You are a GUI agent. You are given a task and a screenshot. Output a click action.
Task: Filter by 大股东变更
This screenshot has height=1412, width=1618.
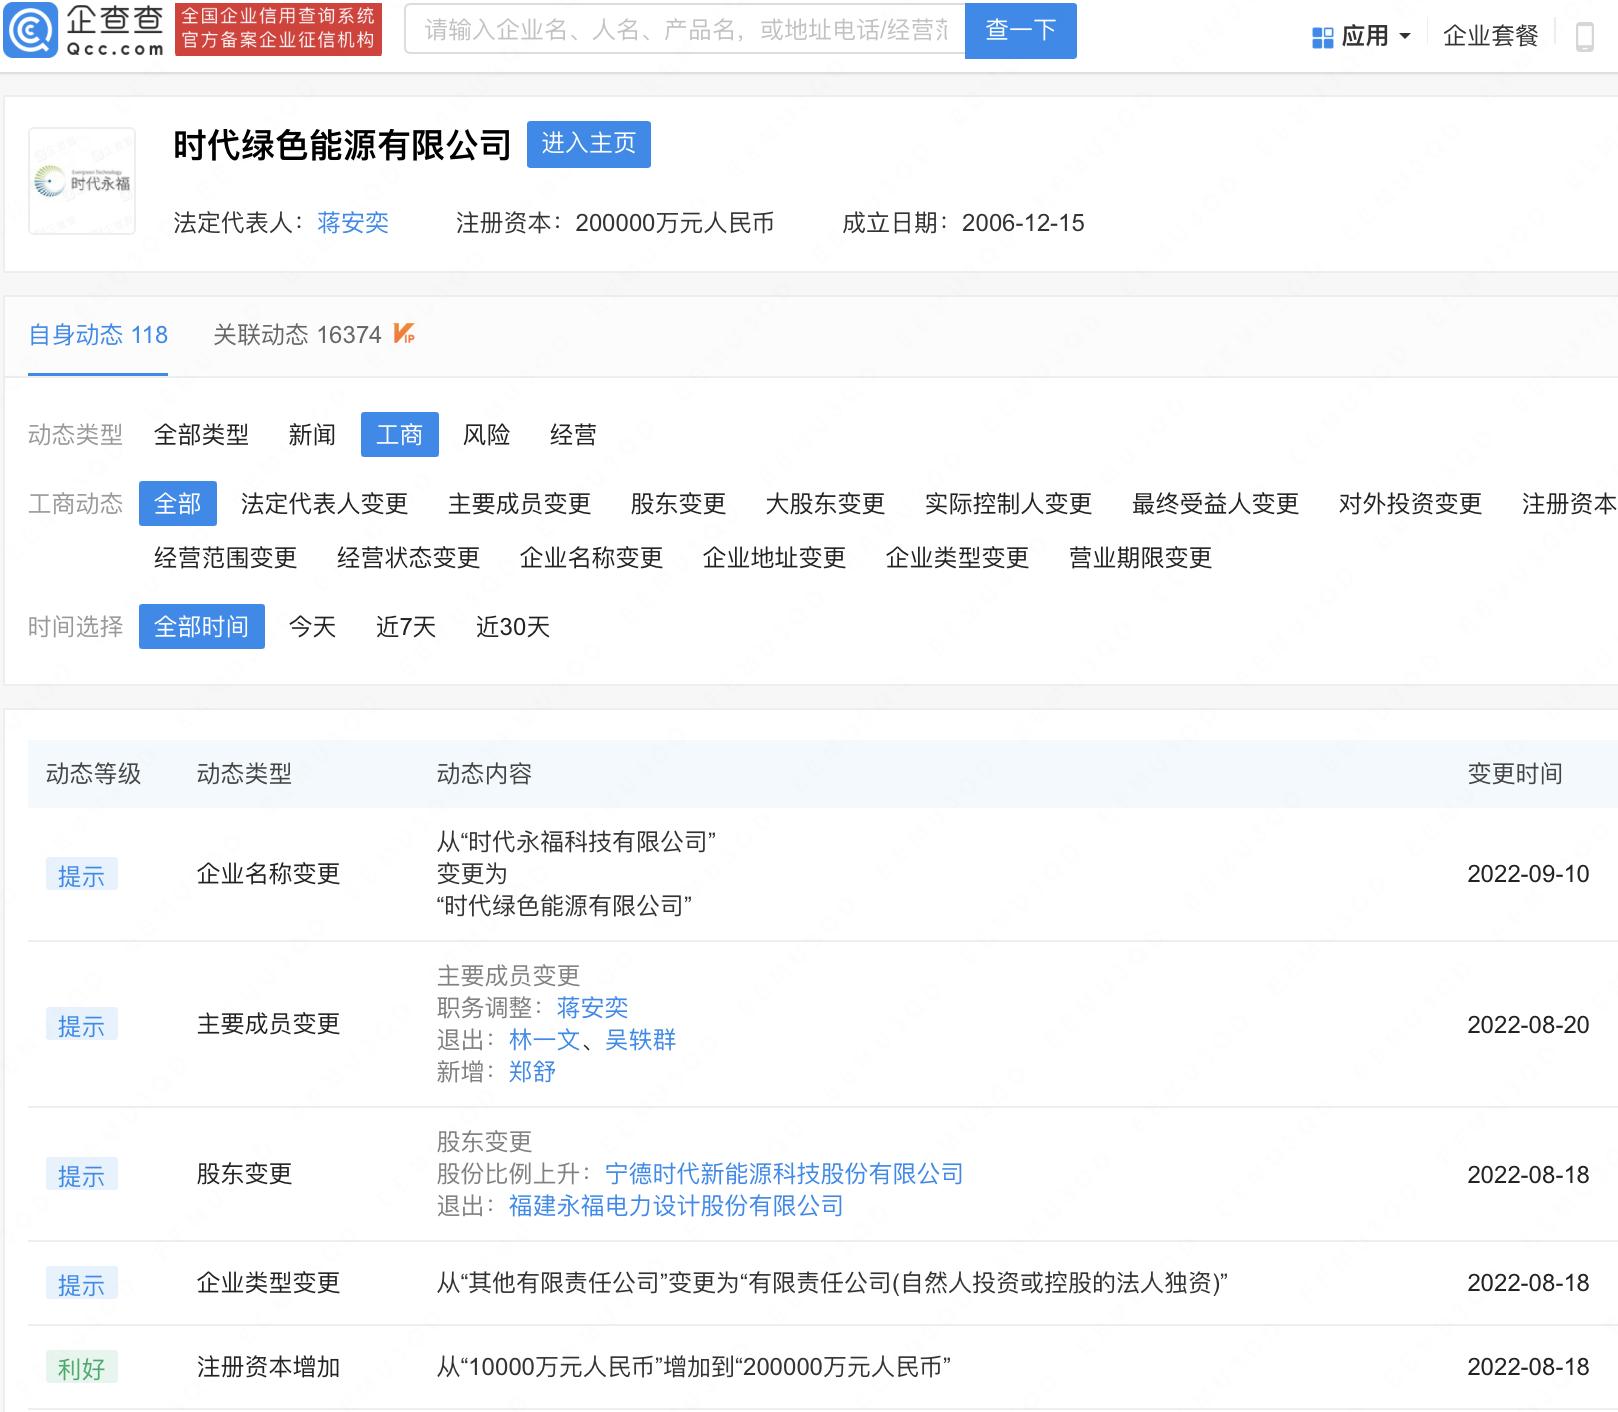825,504
